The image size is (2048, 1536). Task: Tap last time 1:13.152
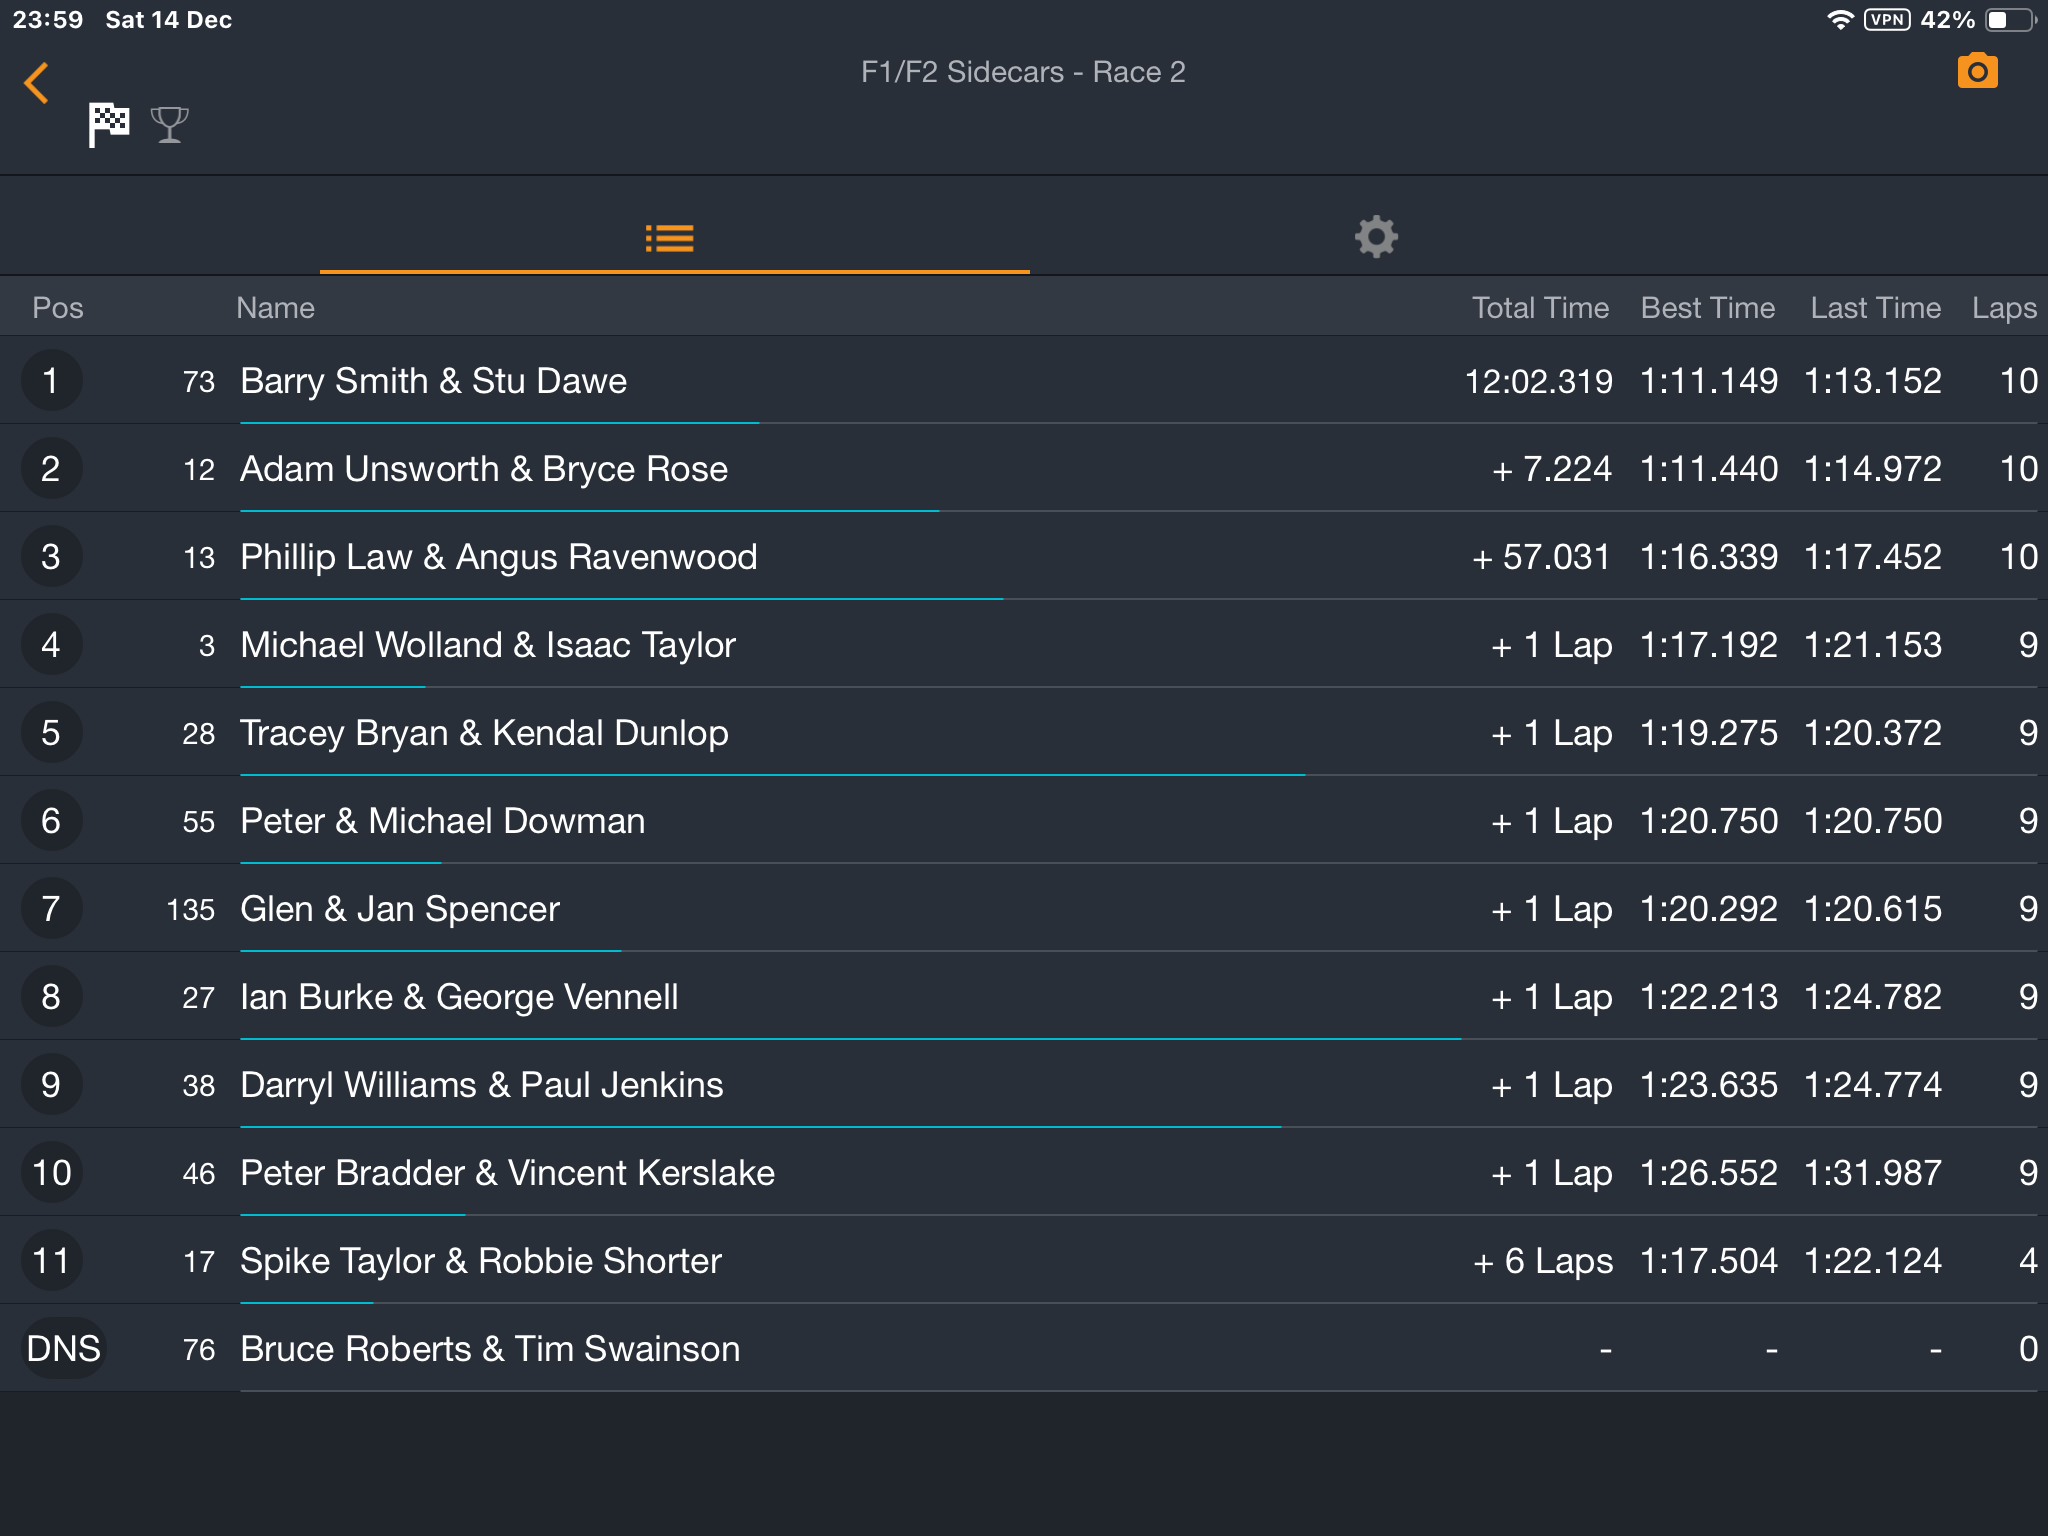1873,381
